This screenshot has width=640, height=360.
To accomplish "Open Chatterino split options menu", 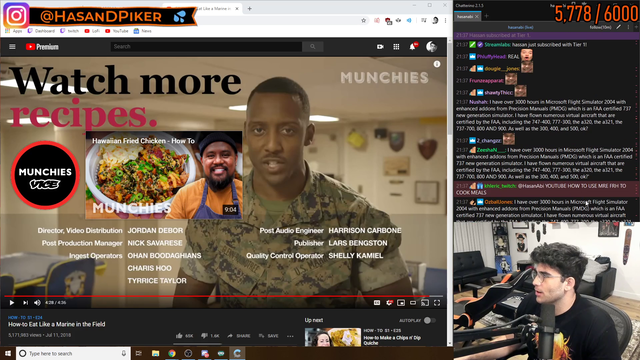I will click(628, 27).
